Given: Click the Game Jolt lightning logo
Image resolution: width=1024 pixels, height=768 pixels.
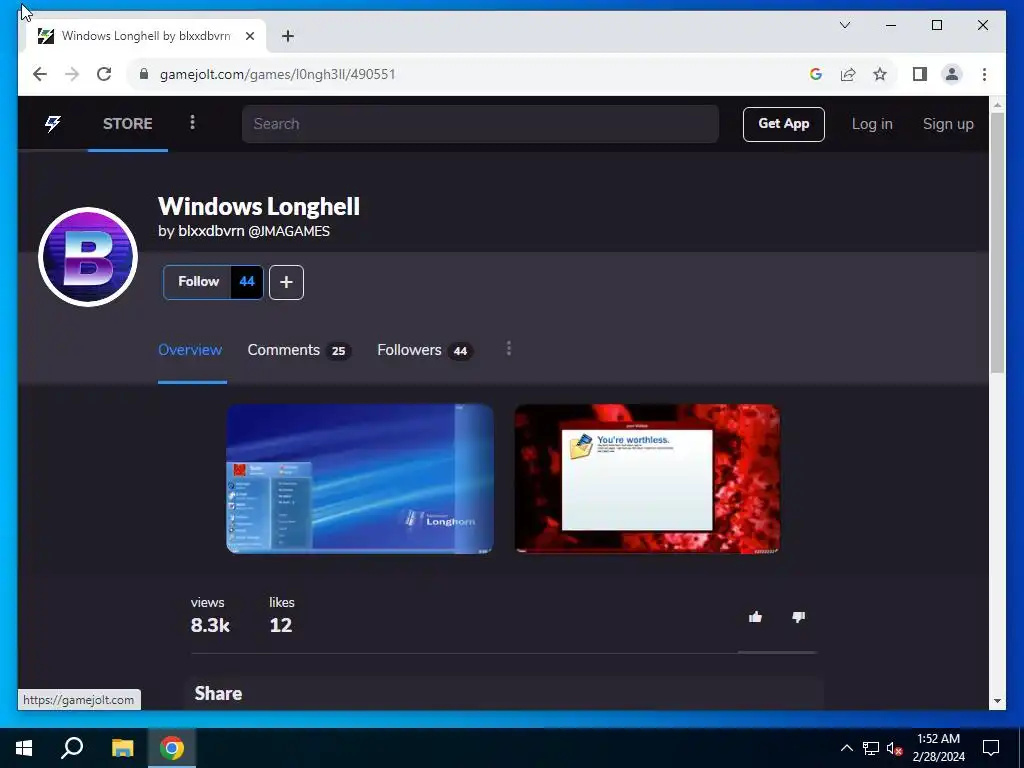Looking at the screenshot, I should (x=53, y=123).
